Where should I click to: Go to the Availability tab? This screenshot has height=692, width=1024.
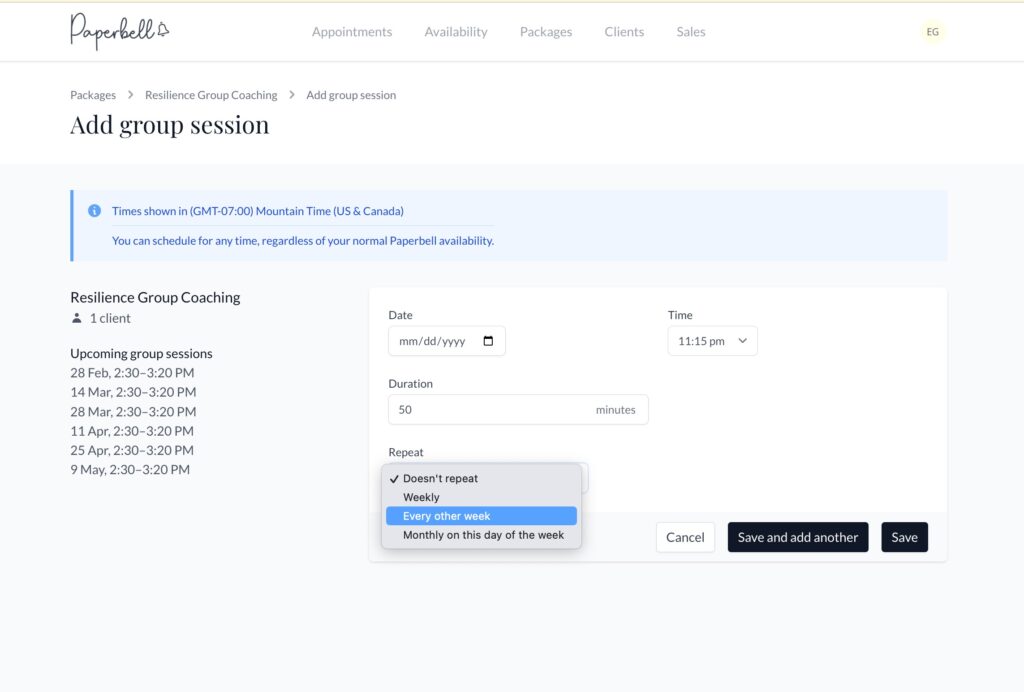point(455,32)
